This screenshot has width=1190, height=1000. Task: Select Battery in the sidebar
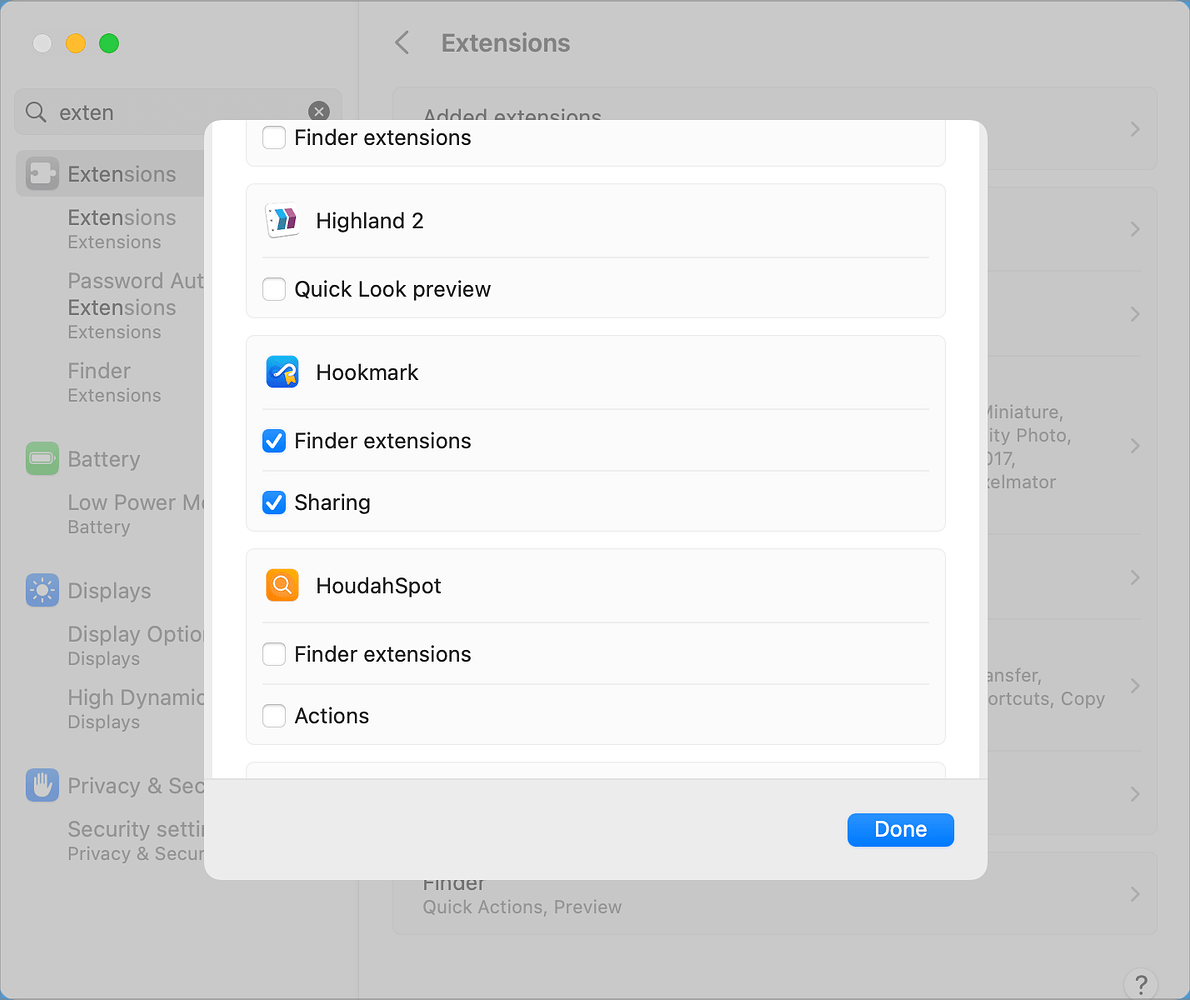(x=104, y=459)
